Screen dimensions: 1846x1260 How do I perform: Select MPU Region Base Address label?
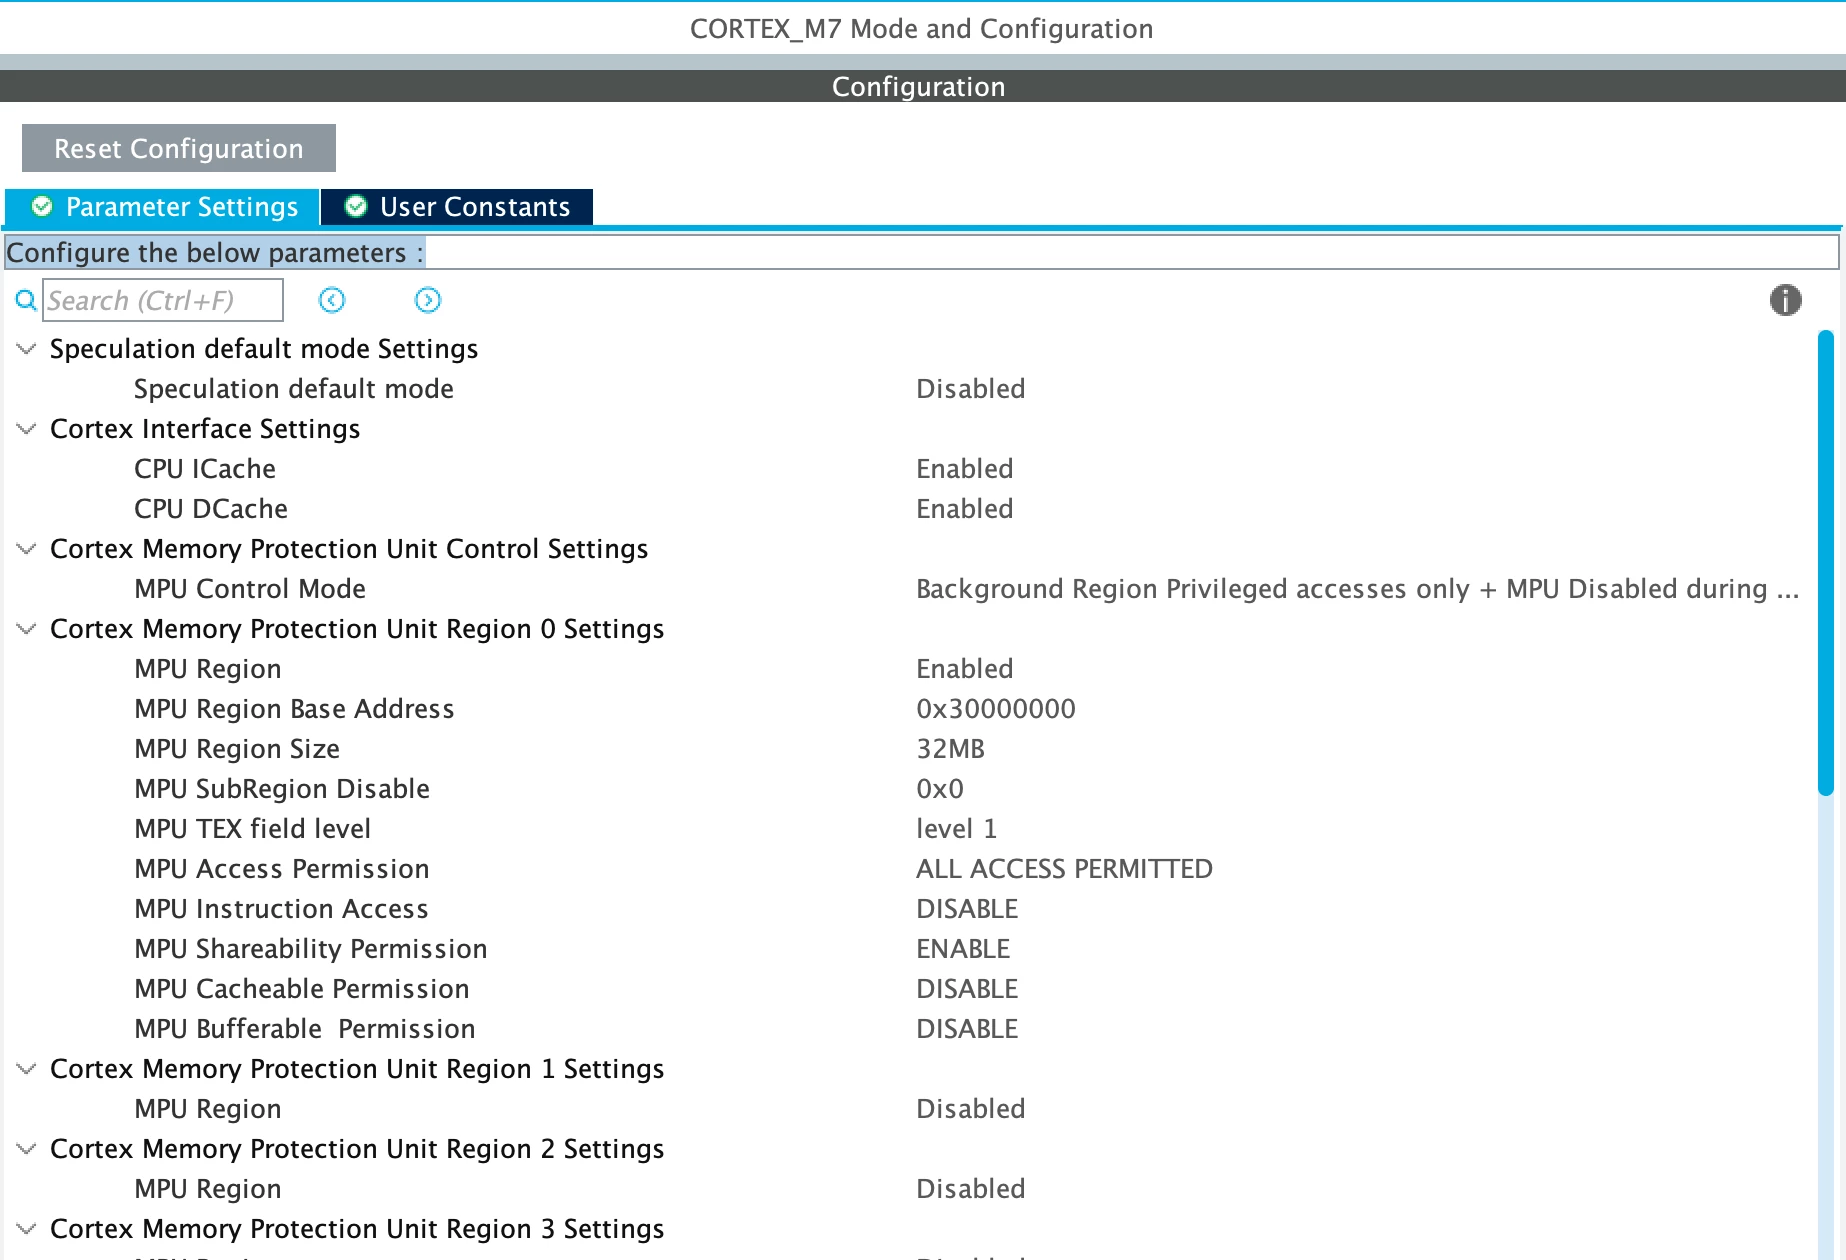click(294, 709)
